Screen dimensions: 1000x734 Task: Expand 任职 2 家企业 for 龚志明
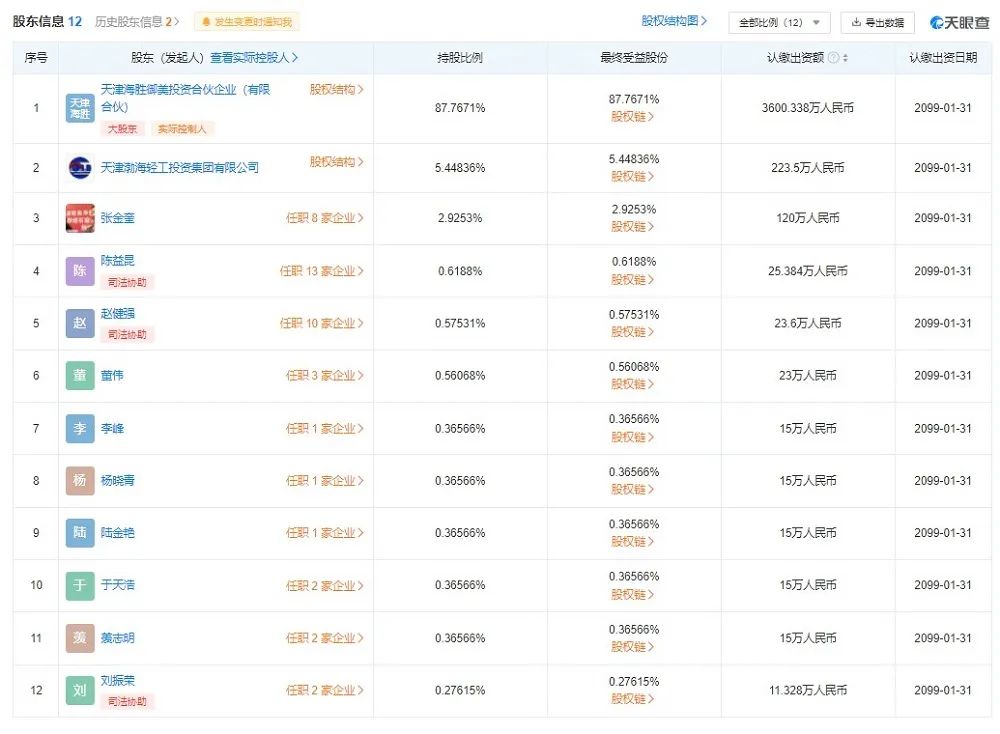click(x=325, y=638)
